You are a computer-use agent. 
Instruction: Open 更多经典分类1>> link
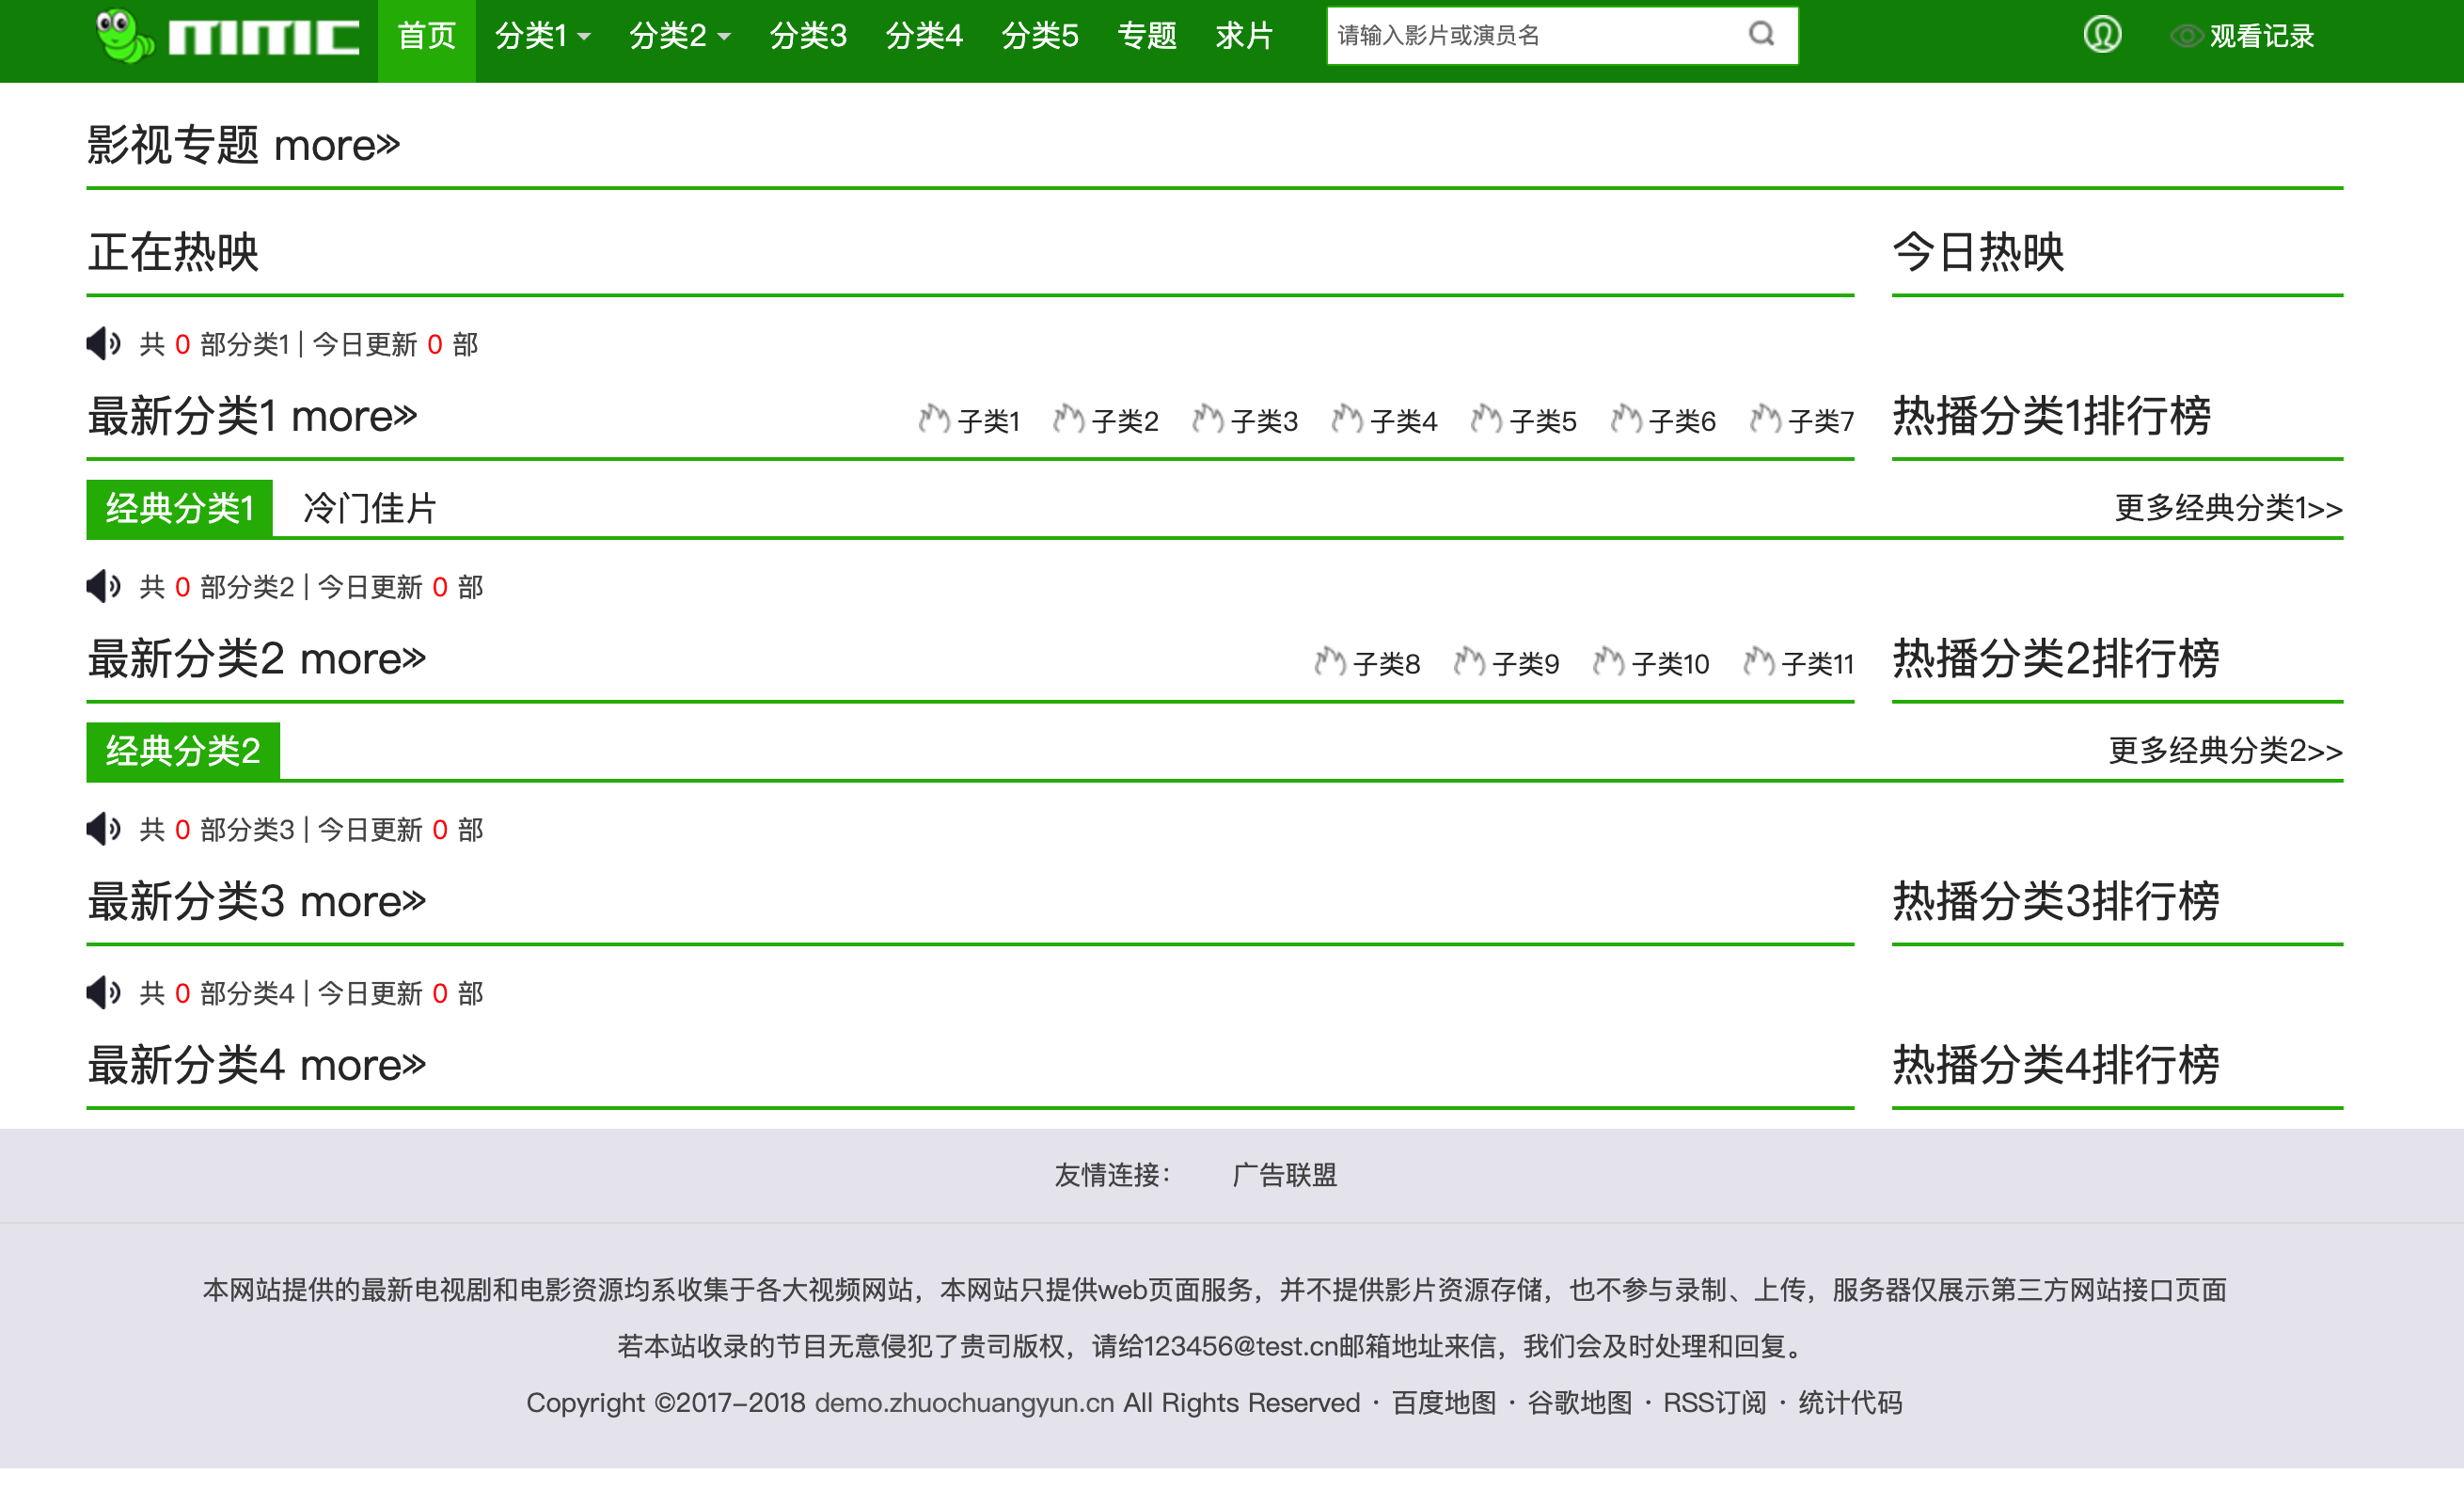click(2229, 508)
